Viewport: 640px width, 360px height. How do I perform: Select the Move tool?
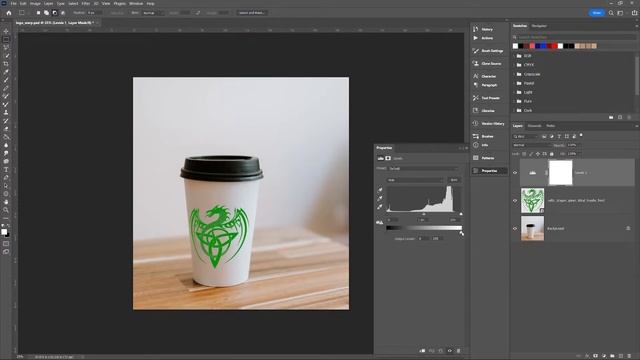[6, 31]
